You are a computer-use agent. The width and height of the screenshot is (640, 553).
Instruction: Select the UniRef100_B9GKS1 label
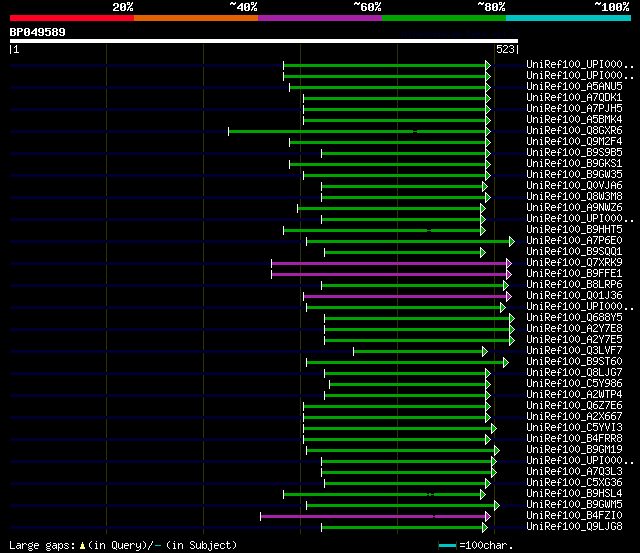[x=574, y=164]
